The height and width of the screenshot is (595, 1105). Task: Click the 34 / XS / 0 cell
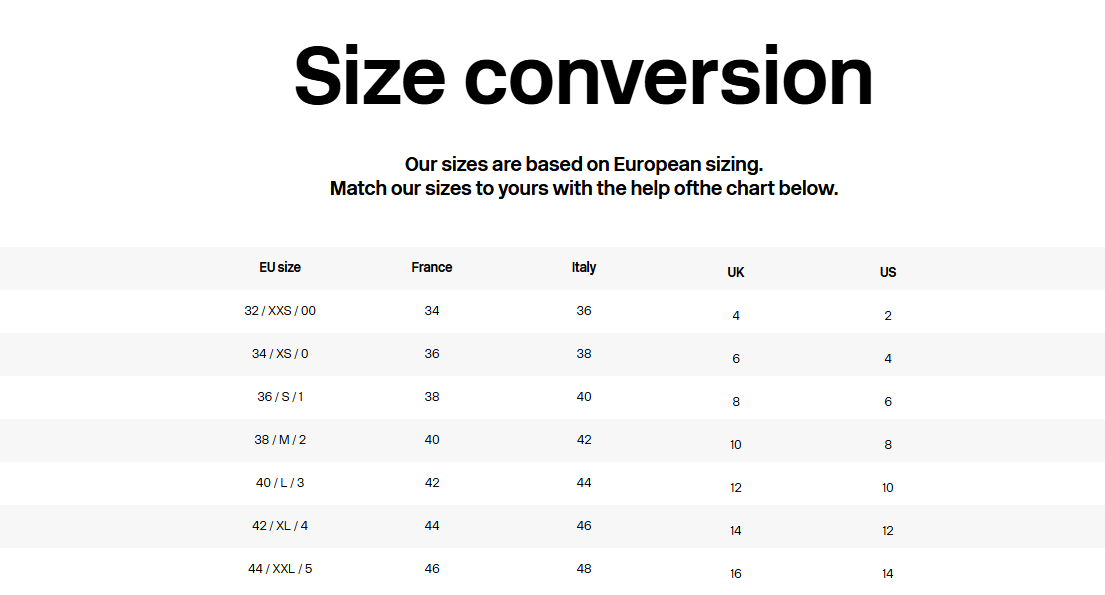coord(280,354)
